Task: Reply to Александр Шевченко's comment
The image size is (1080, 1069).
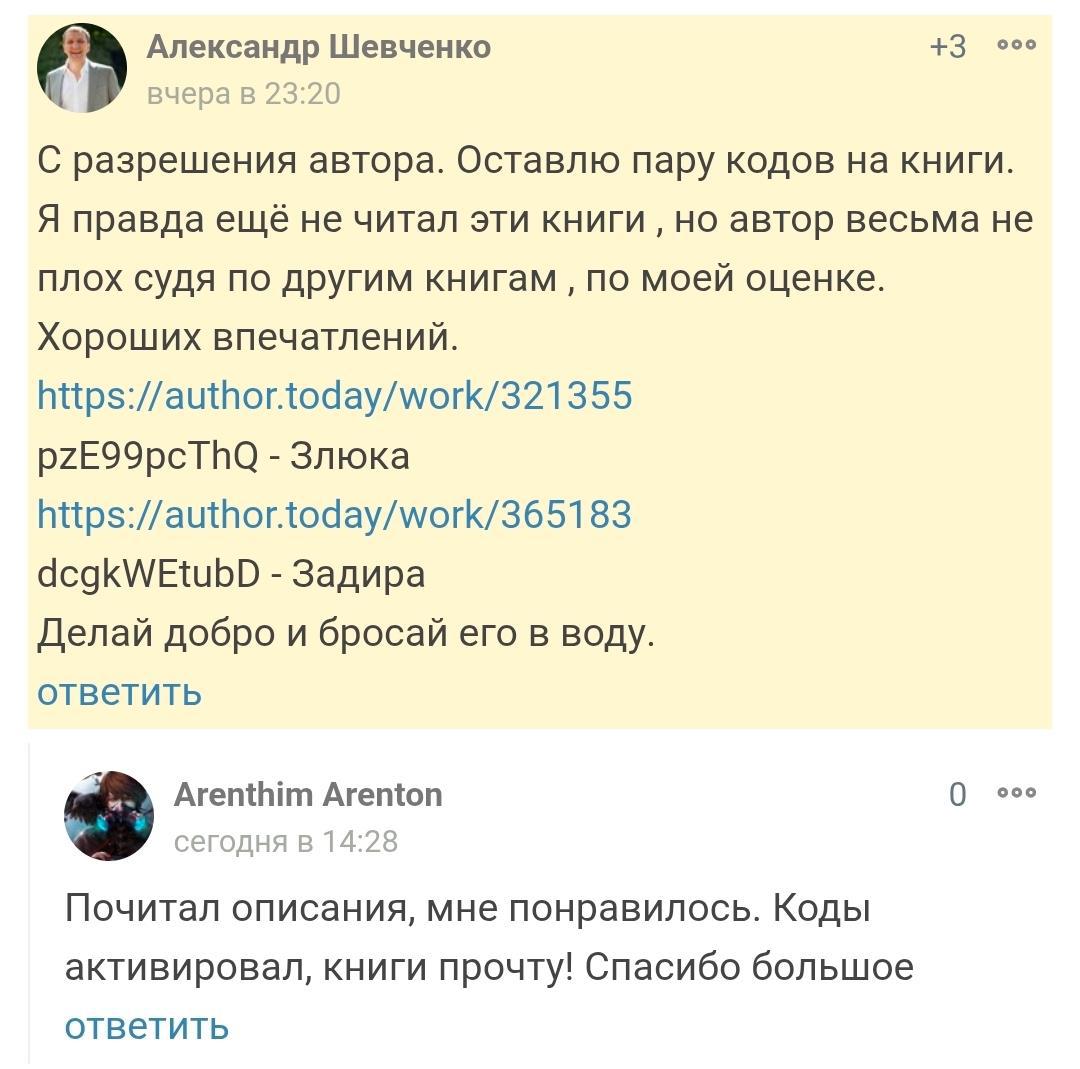Action: 119,691
